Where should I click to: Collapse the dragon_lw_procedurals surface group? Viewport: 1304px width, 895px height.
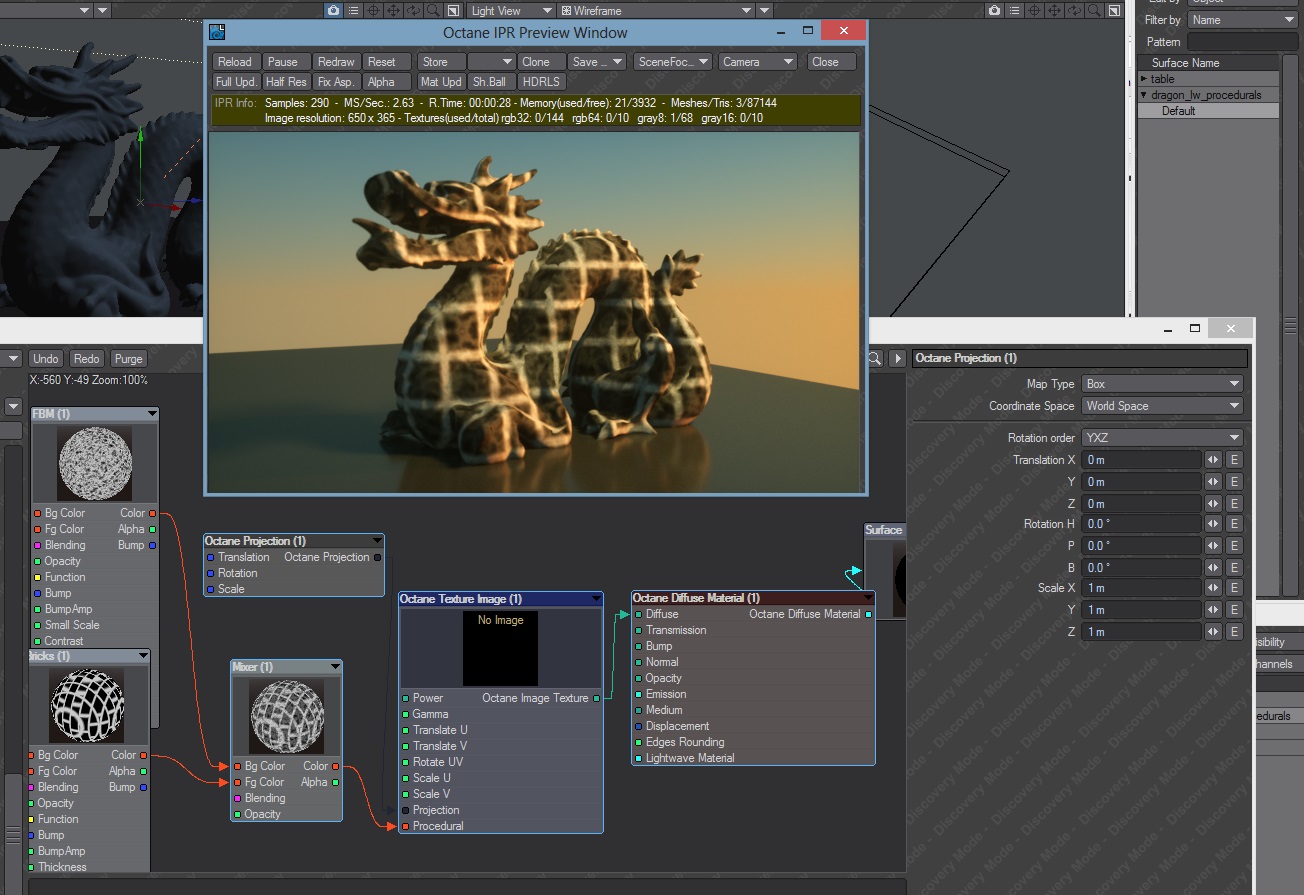point(1145,95)
